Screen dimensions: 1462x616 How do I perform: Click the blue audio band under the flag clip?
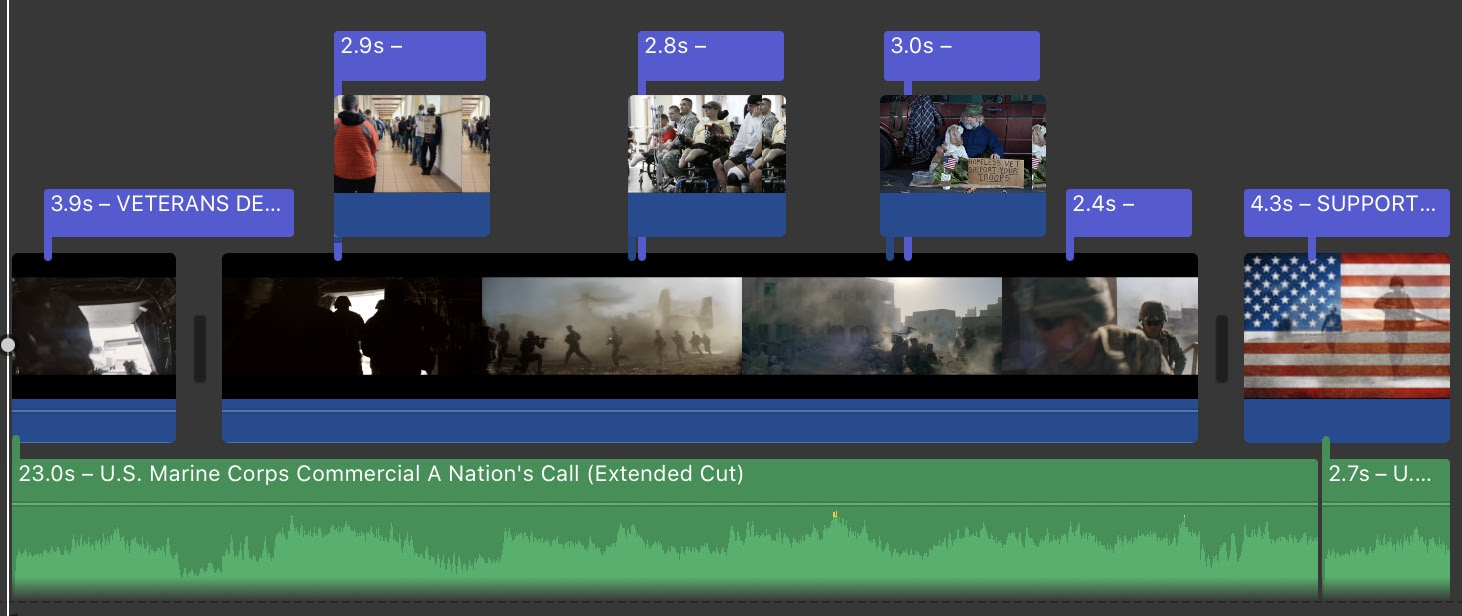coord(1347,421)
